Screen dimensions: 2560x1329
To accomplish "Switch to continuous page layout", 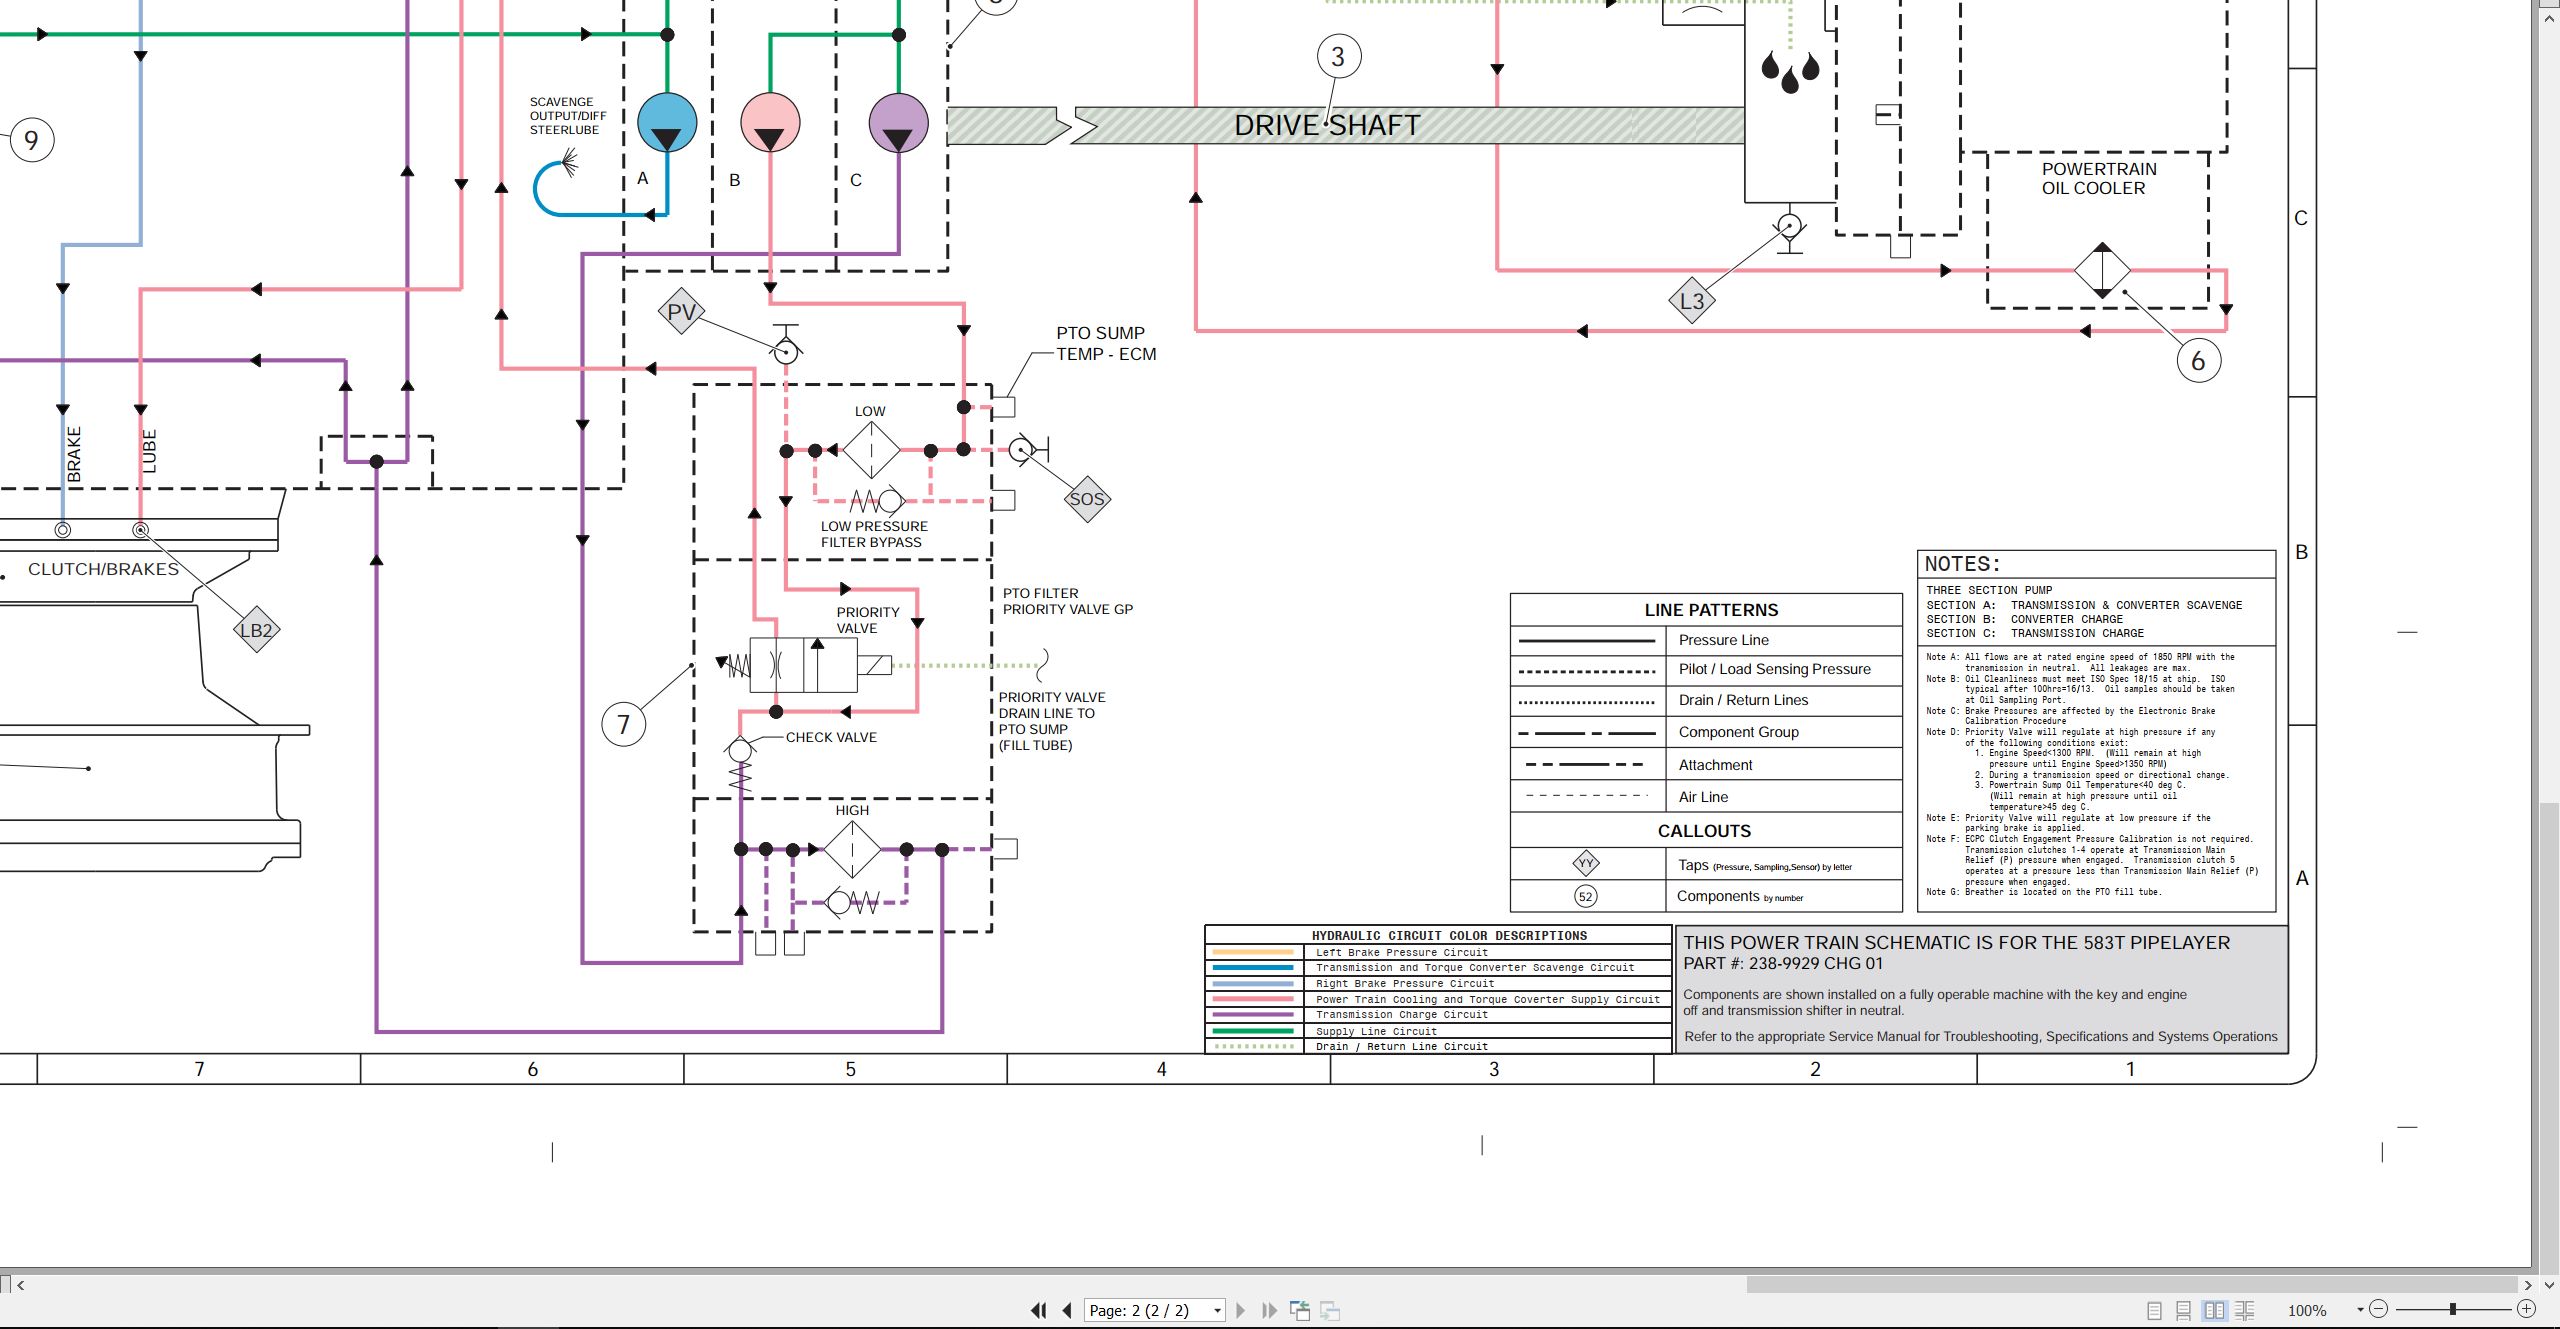I will click(2184, 1310).
